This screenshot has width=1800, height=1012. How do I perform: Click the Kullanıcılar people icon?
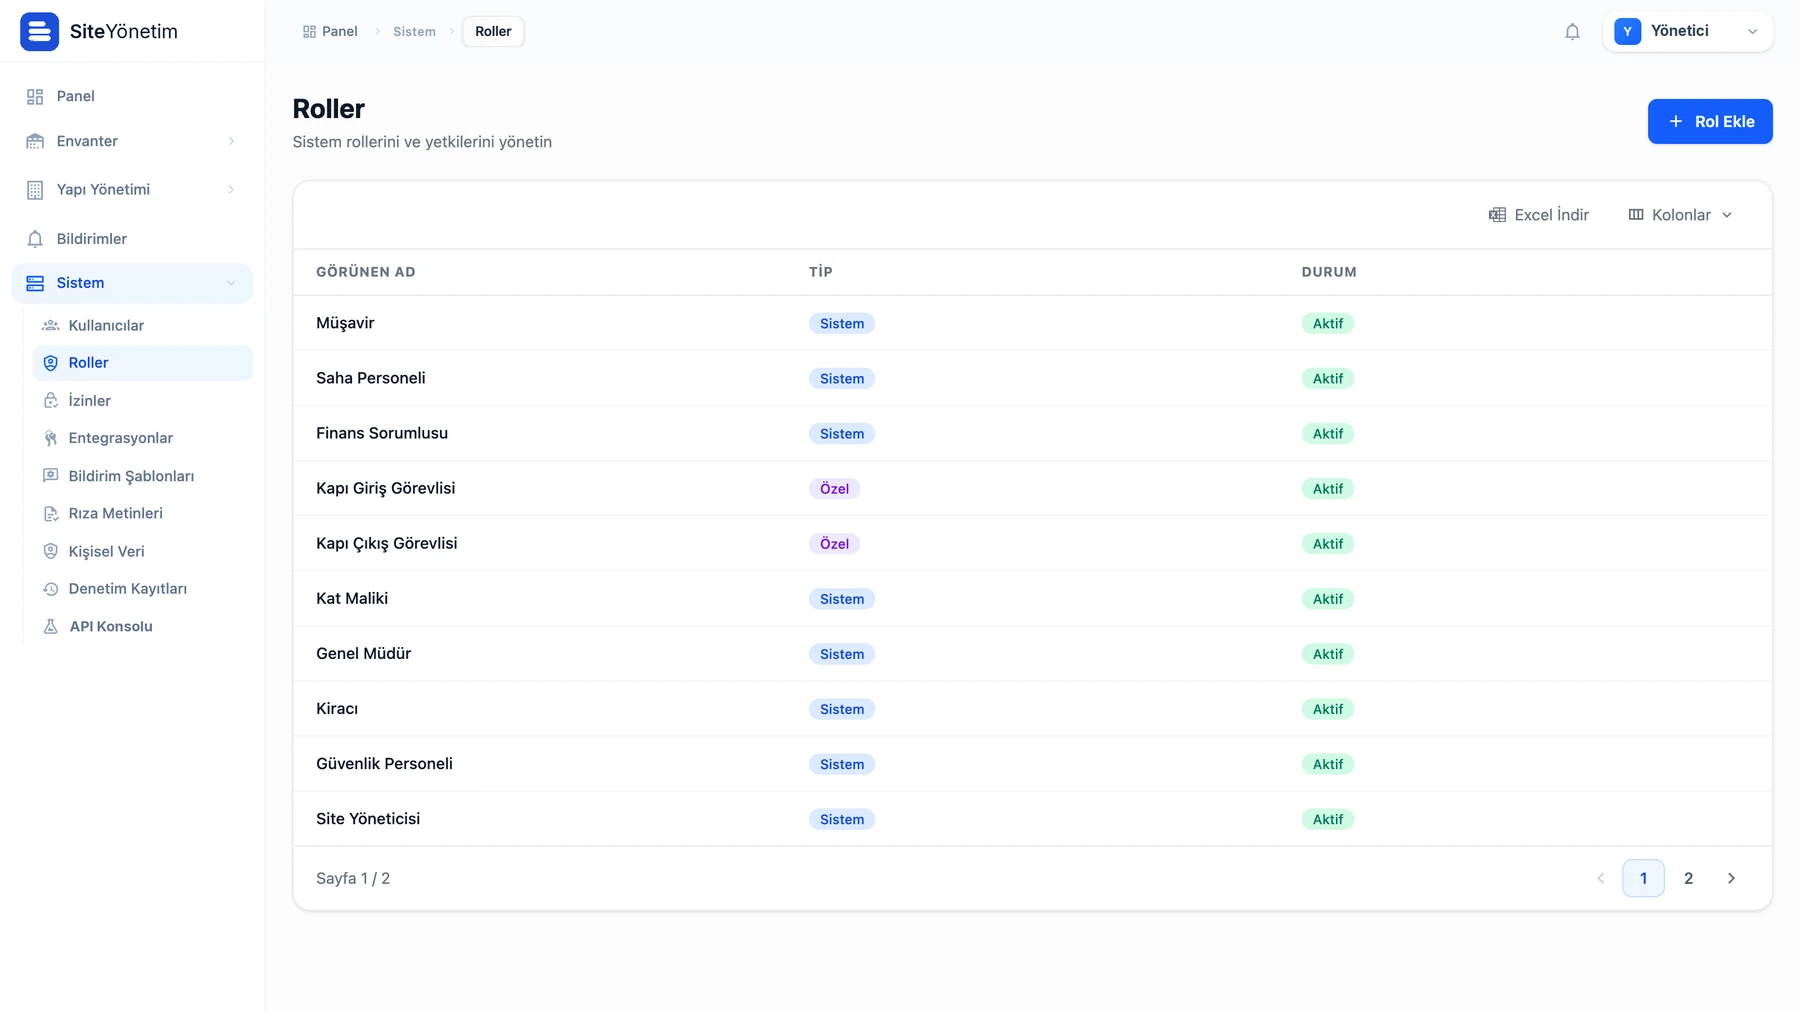(x=51, y=326)
